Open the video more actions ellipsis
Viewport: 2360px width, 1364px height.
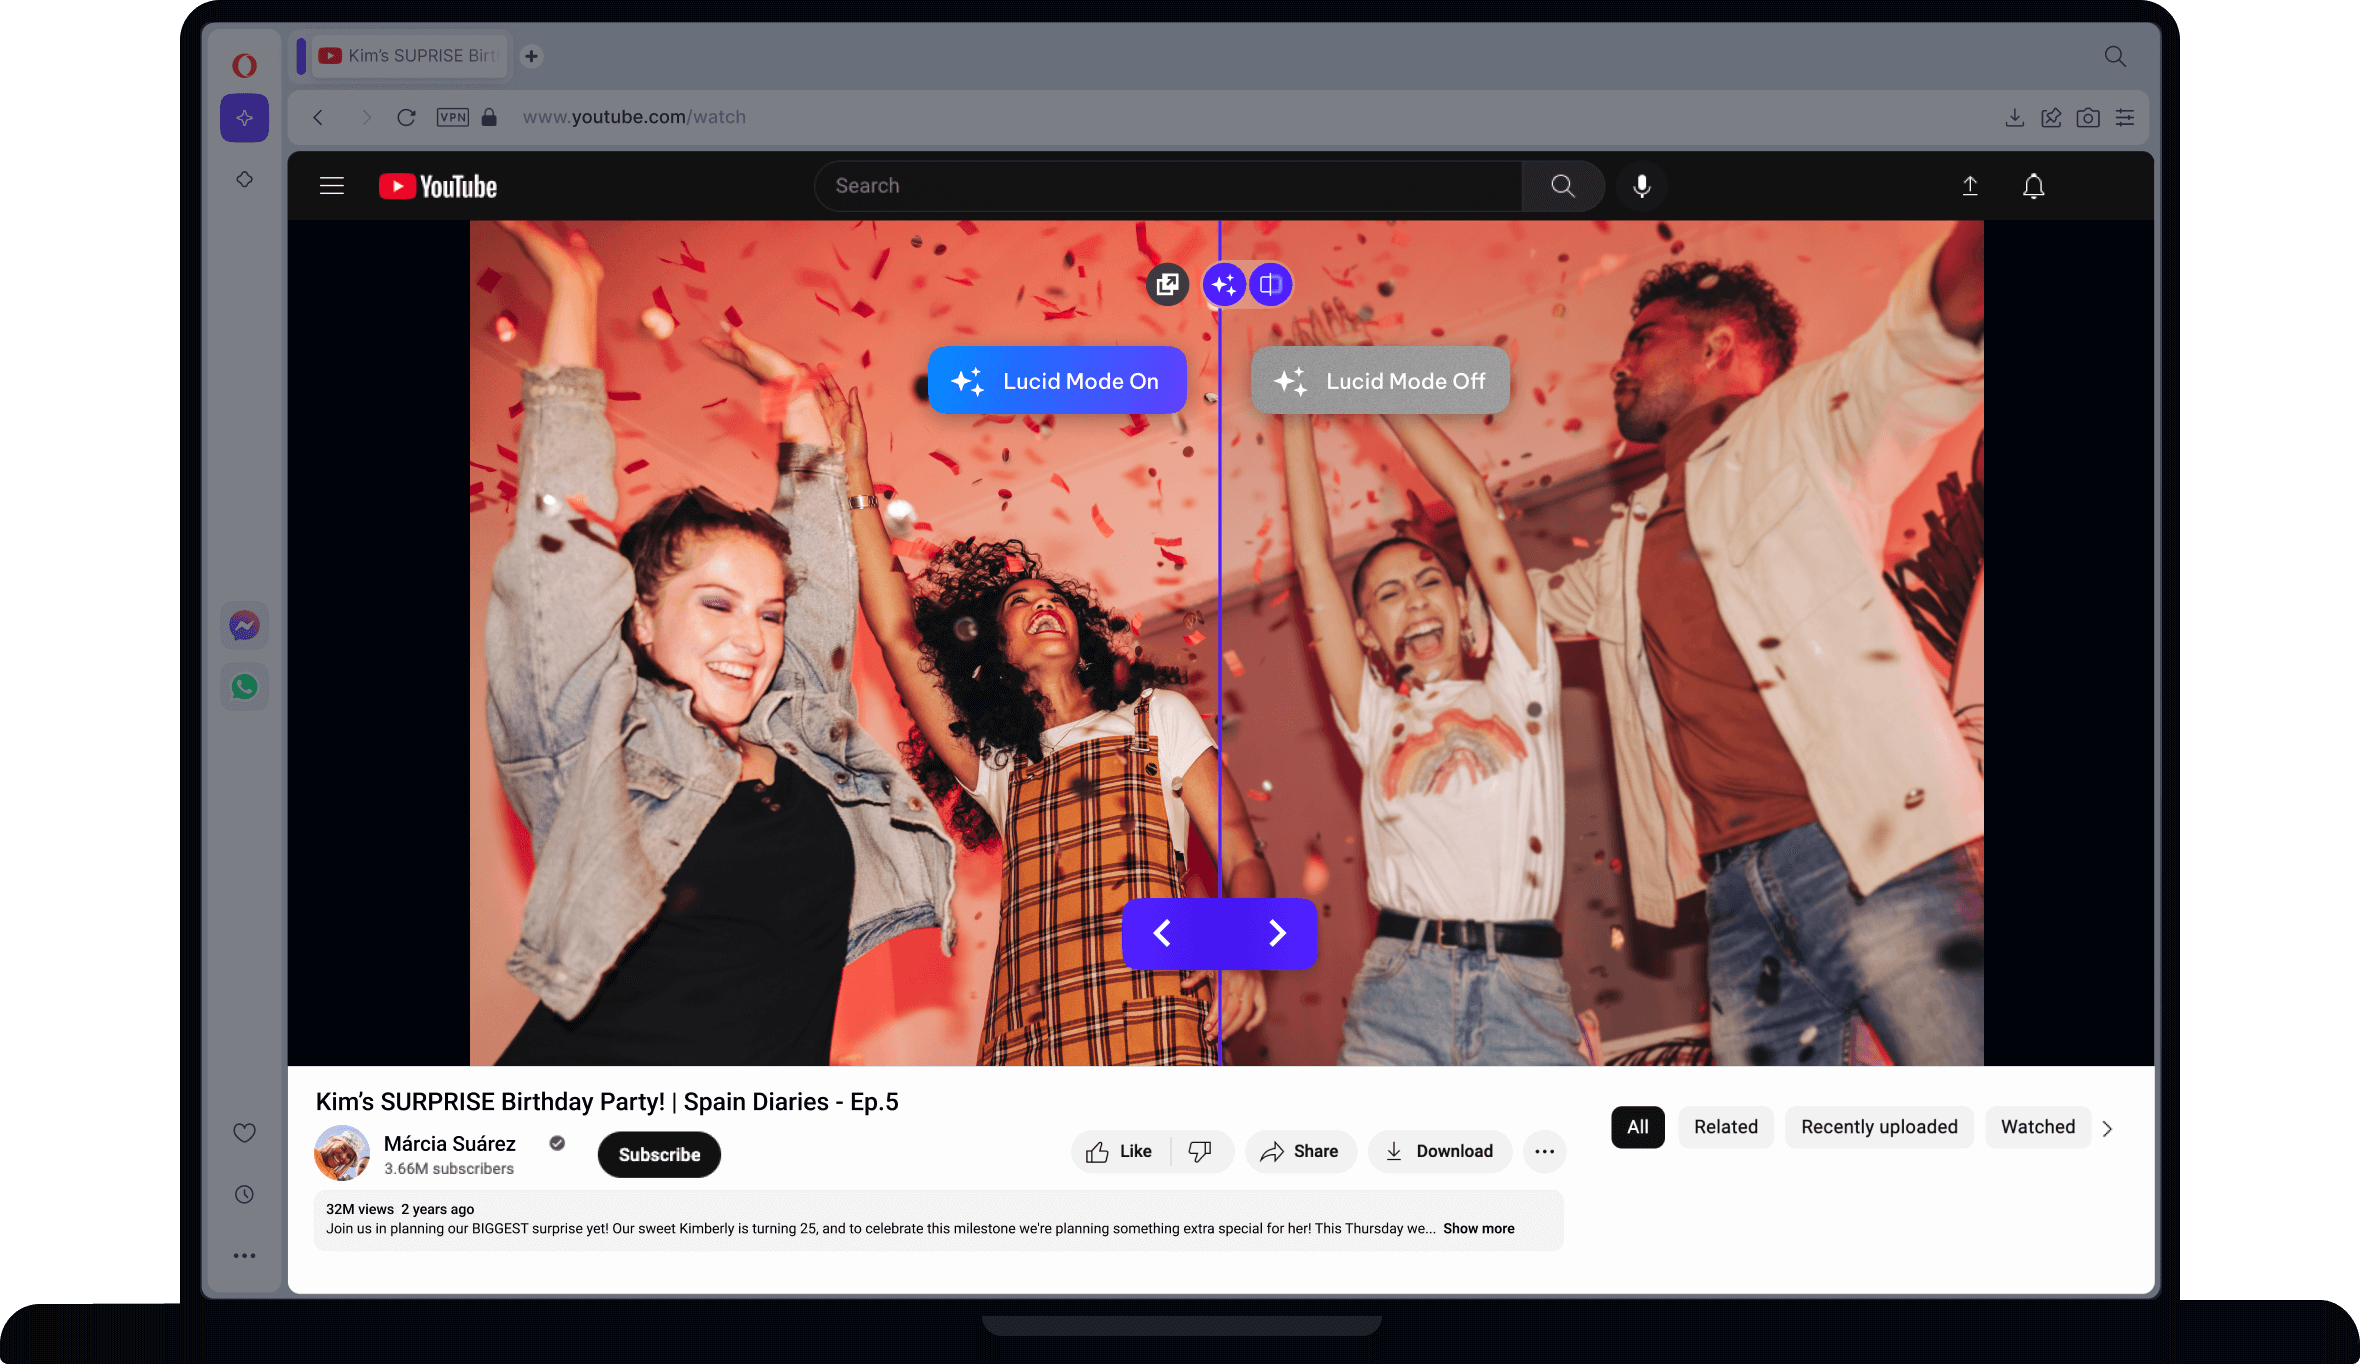click(1545, 1152)
